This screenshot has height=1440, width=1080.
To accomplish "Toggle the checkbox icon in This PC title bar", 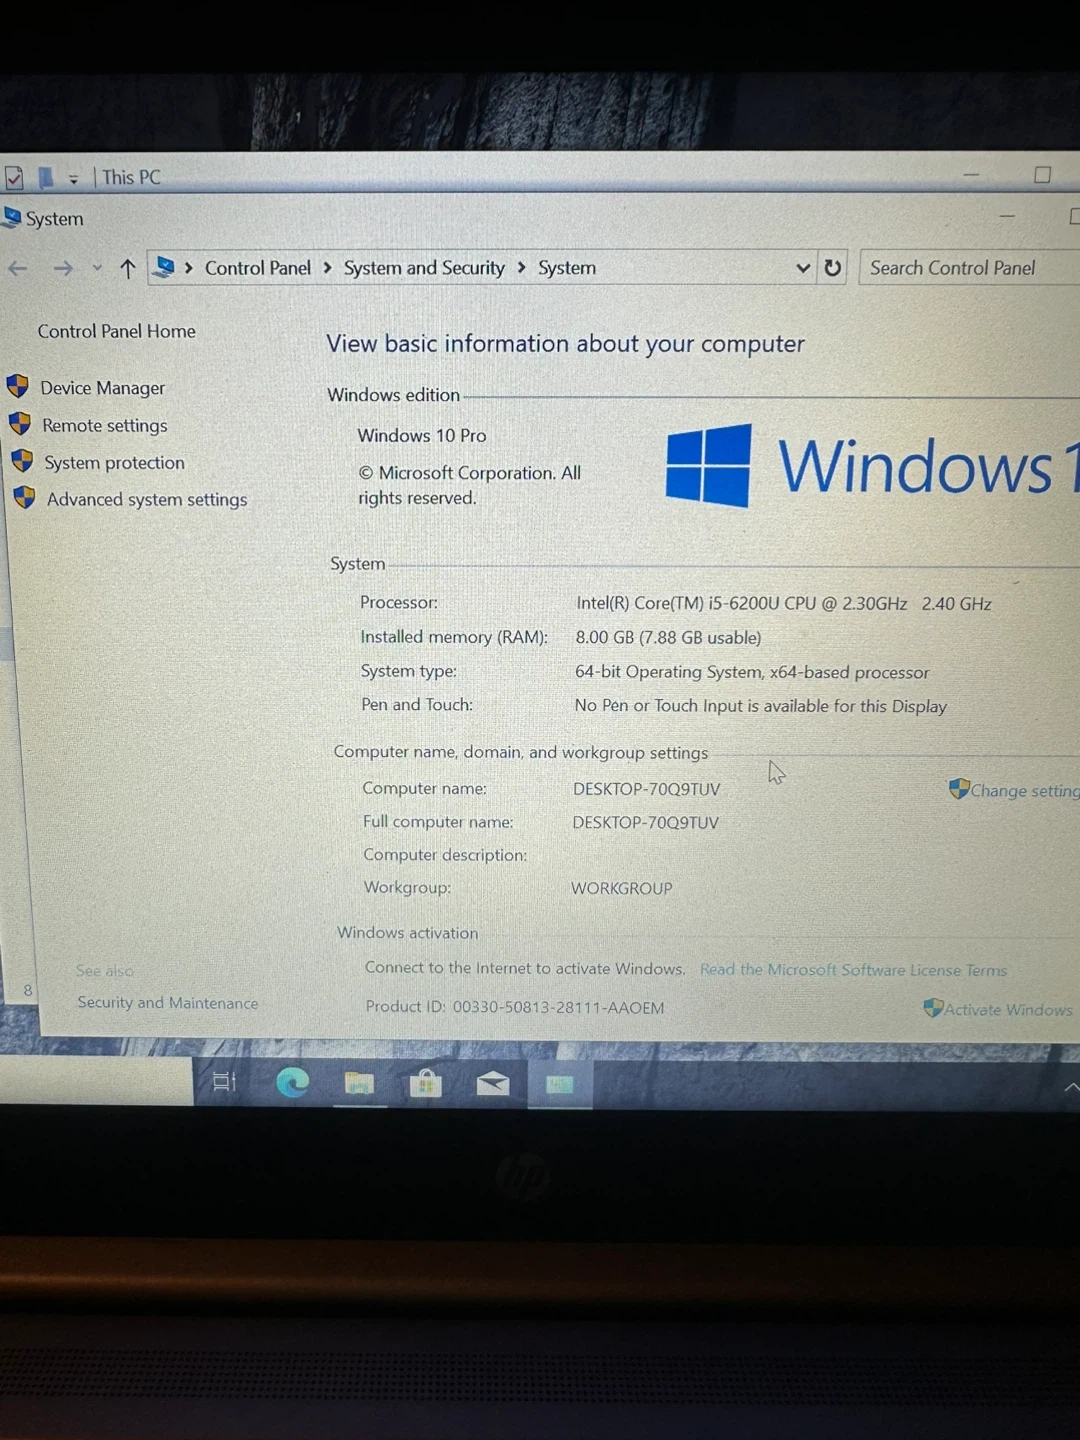I will 14,178.
